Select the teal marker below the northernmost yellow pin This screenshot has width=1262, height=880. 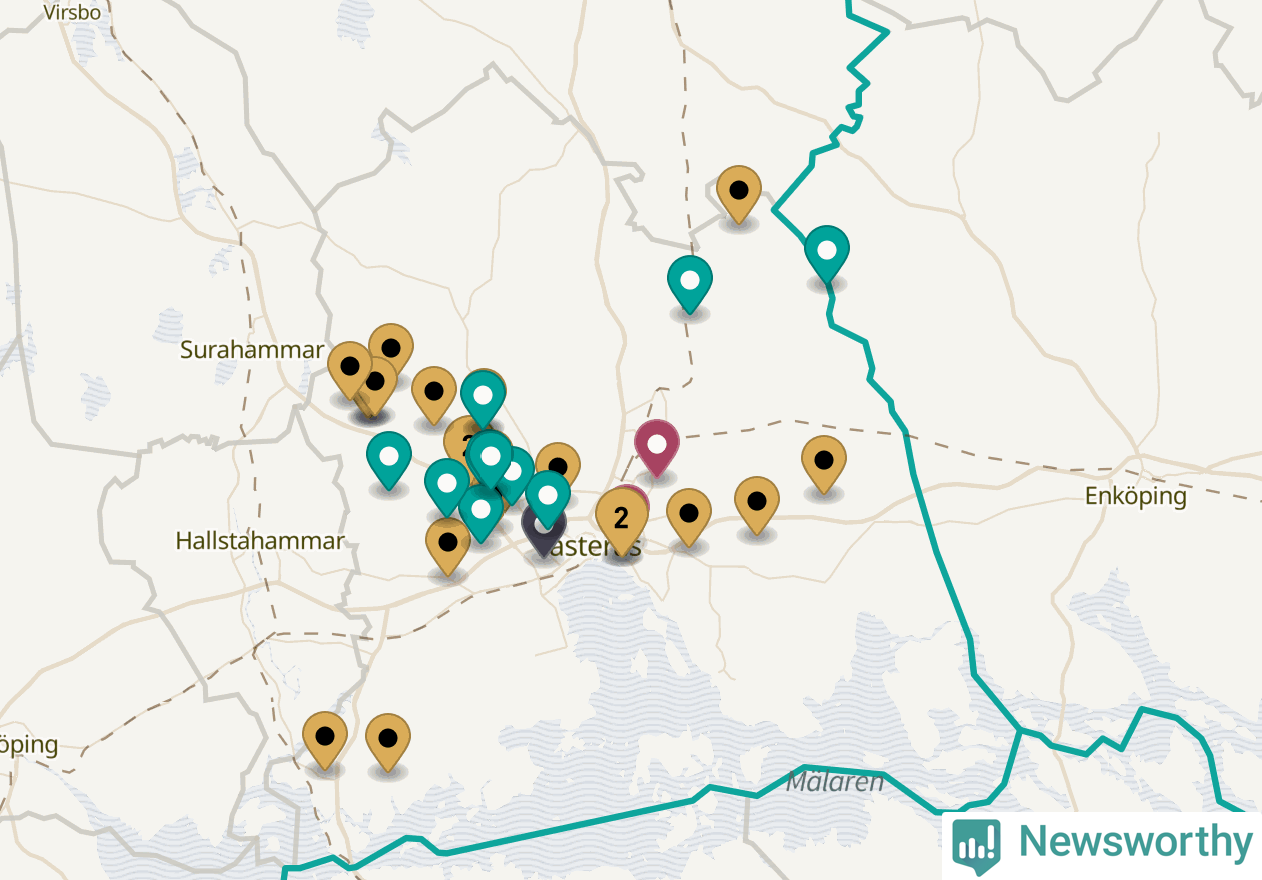tap(690, 284)
